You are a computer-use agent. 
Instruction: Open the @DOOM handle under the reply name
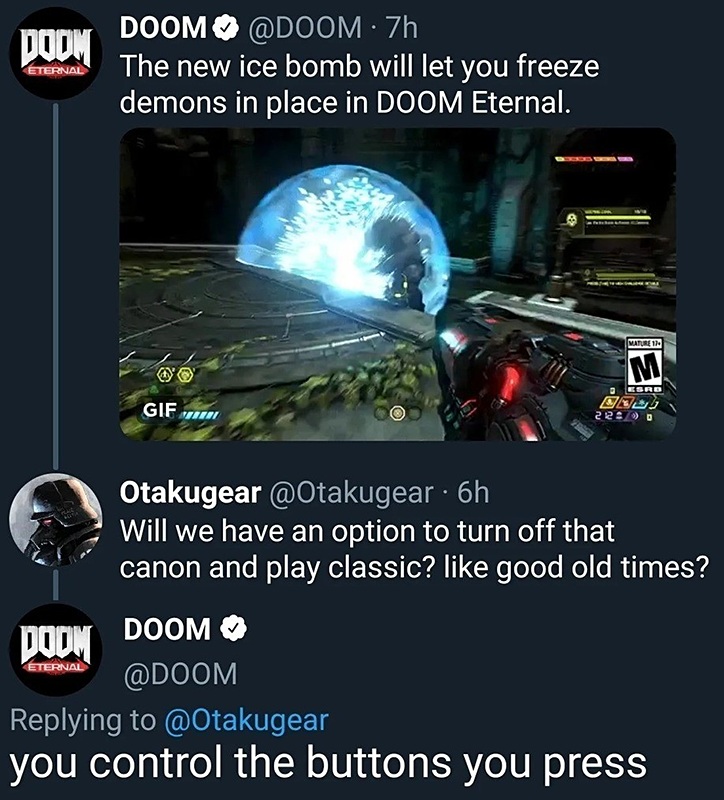181,674
